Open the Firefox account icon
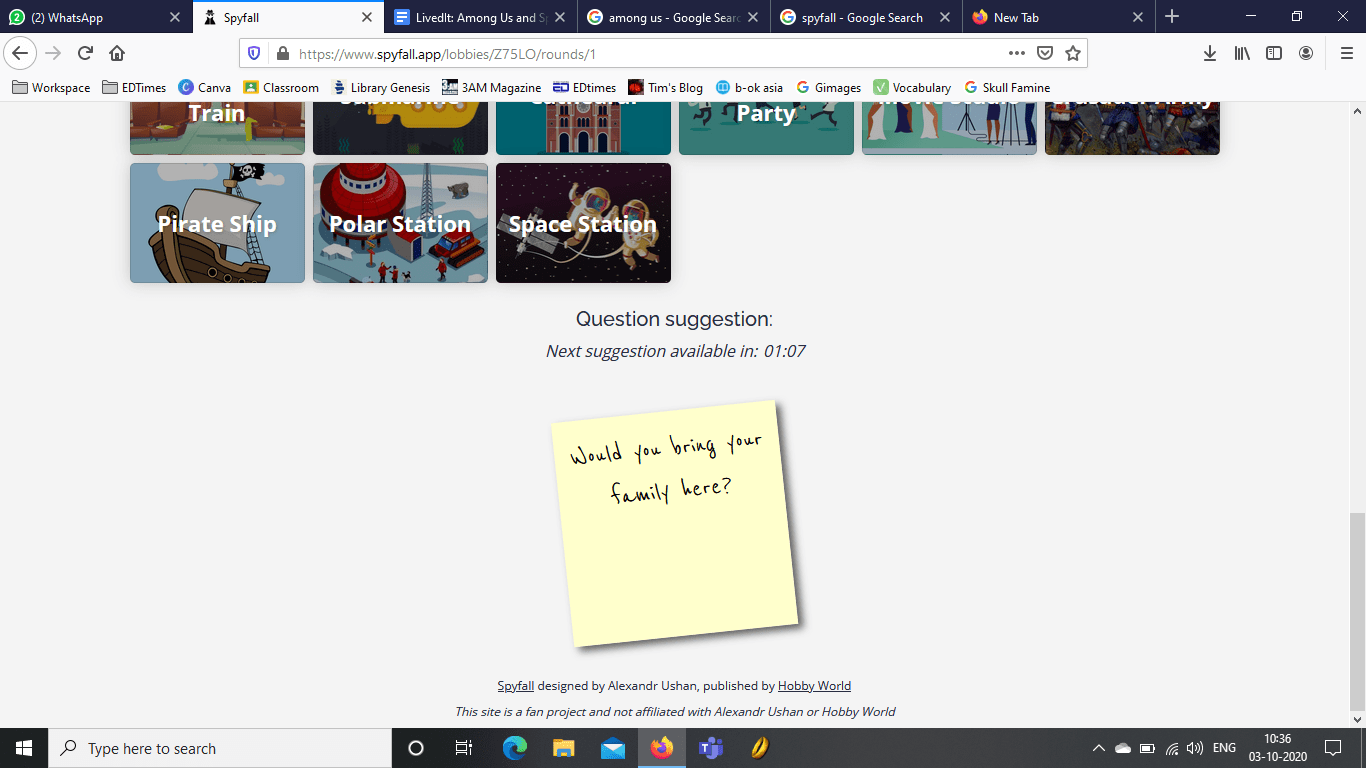The height and width of the screenshot is (768, 1366). [1306, 53]
